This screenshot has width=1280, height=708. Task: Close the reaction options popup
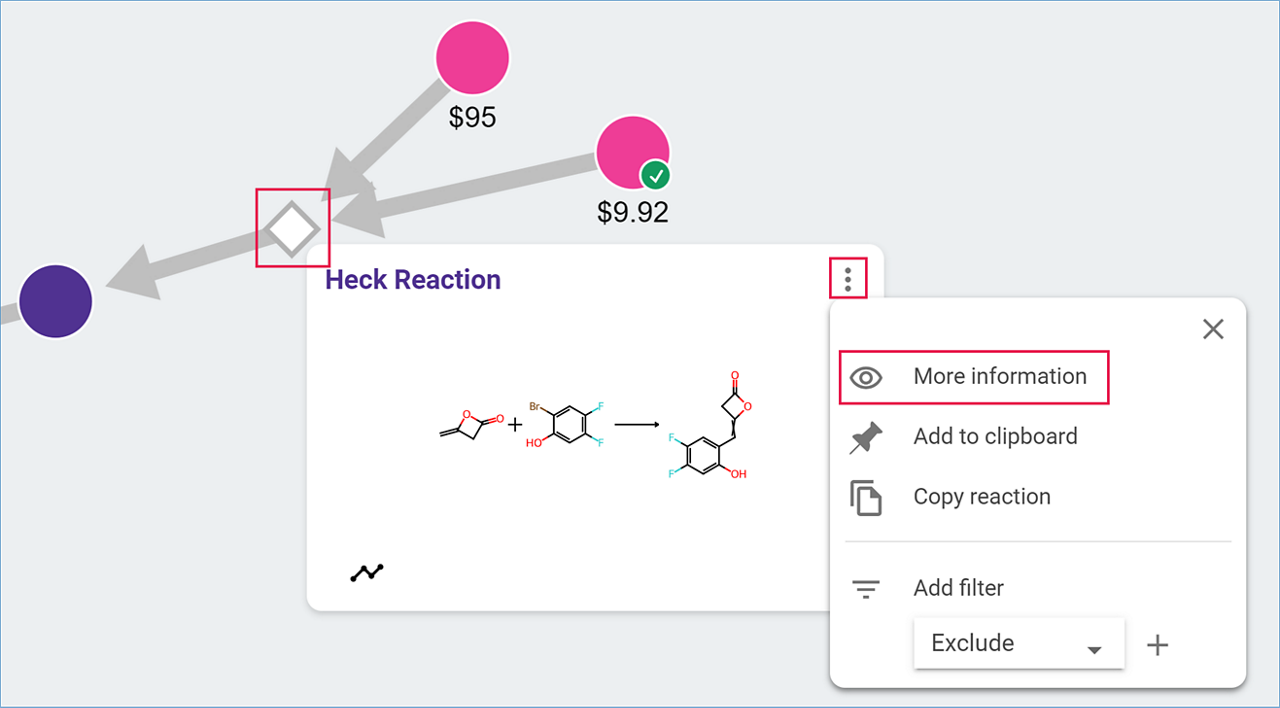tap(1213, 329)
